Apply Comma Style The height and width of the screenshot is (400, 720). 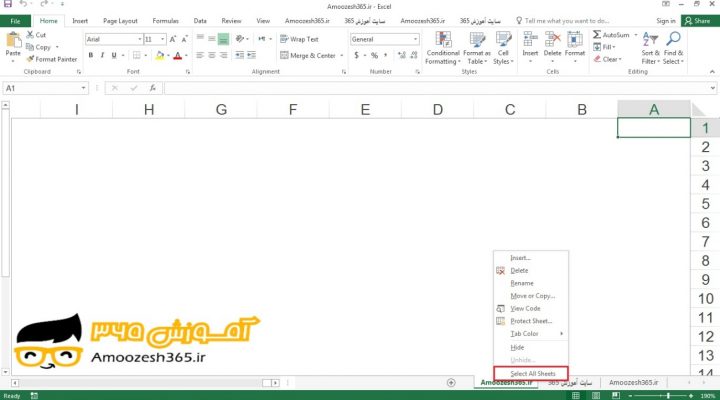click(x=386, y=56)
